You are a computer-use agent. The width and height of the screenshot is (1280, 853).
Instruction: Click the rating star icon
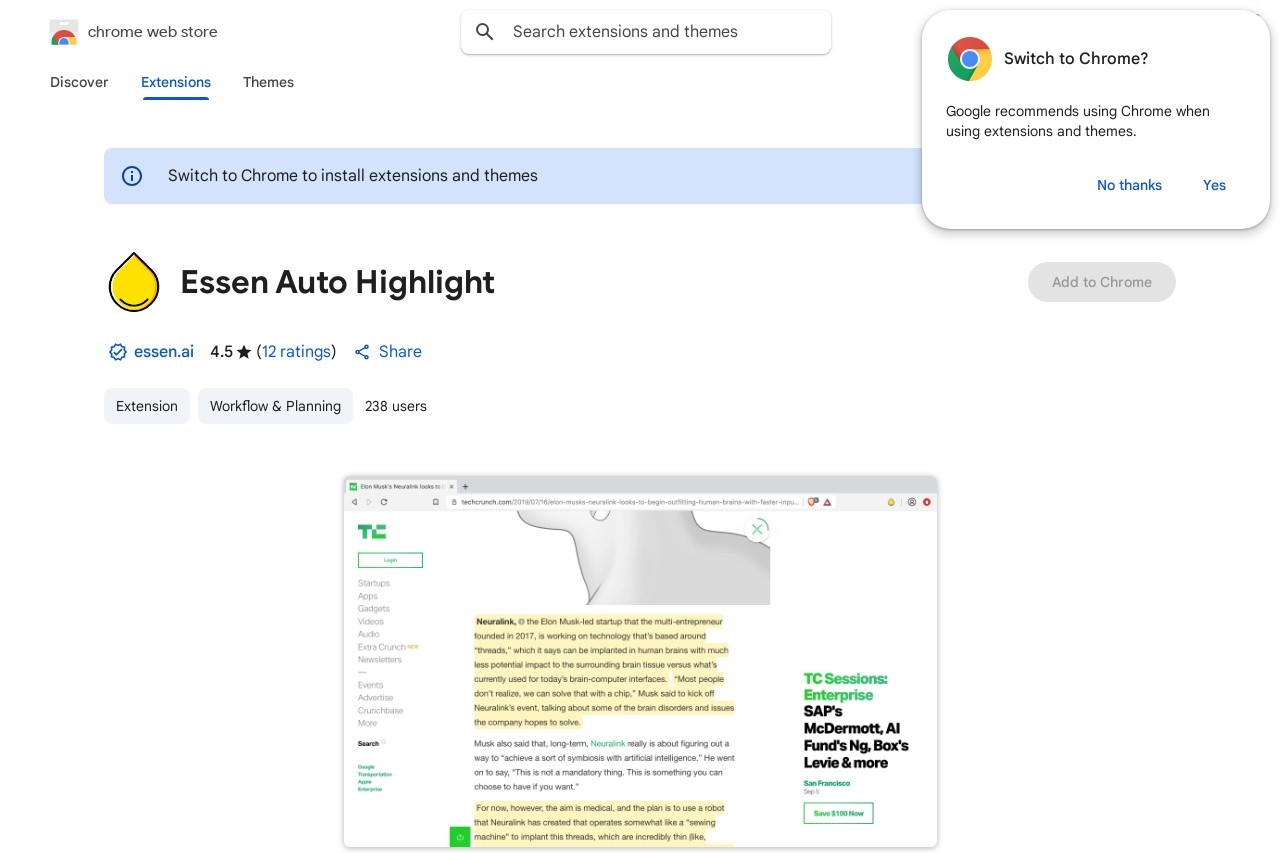pos(244,352)
